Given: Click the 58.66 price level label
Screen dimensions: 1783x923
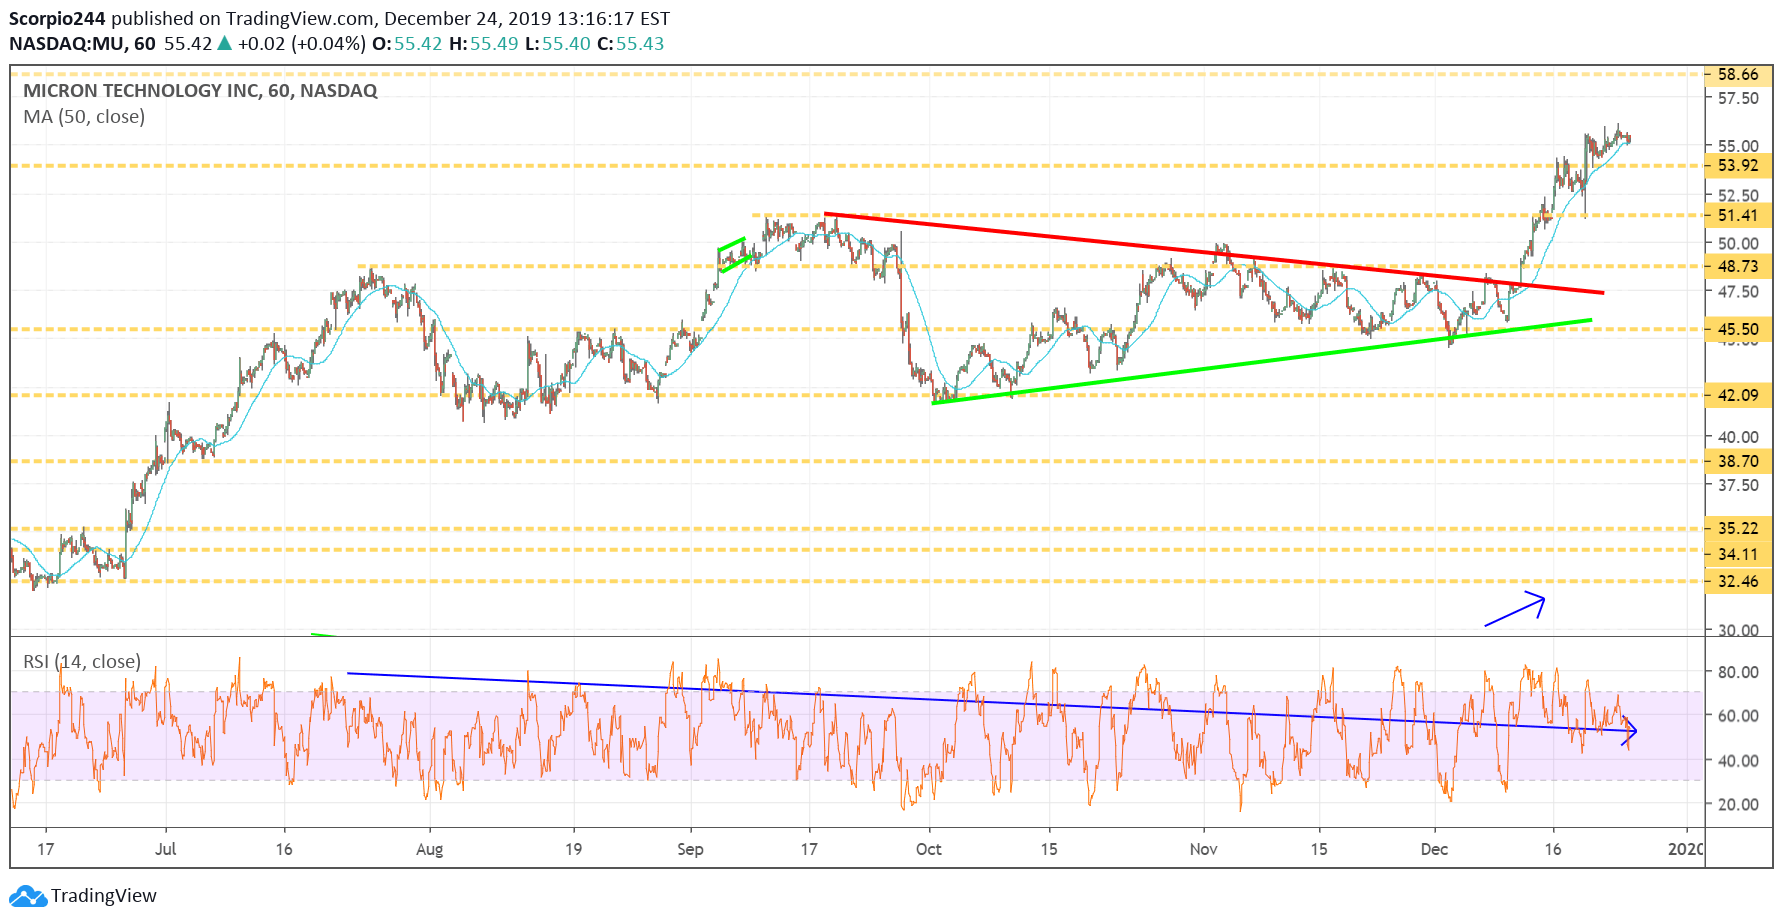Looking at the screenshot, I should [x=1738, y=75].
